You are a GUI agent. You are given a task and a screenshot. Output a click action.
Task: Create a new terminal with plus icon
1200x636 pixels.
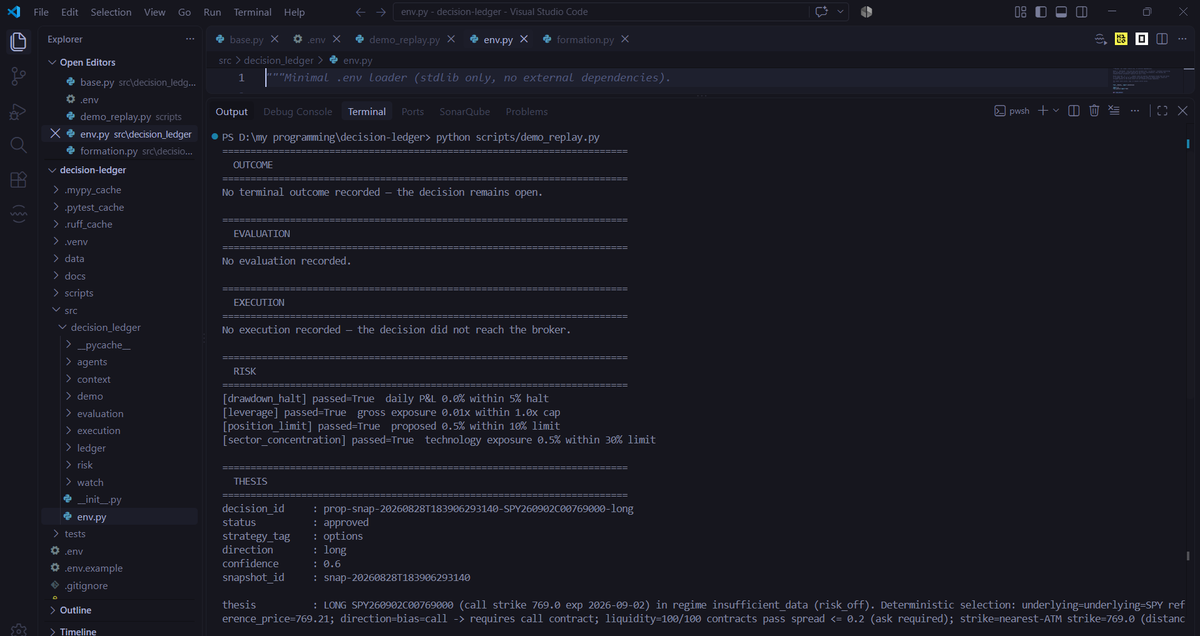(x=1042, y=111)
